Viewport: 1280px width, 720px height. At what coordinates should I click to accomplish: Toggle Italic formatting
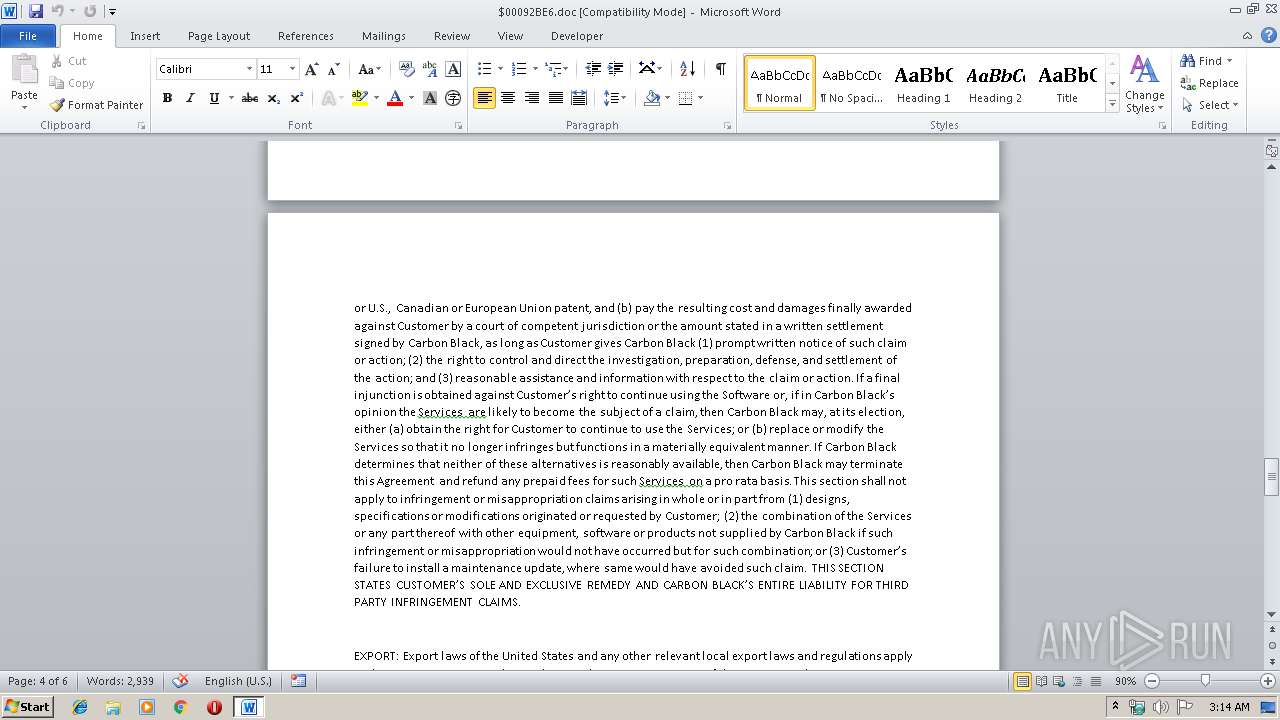tap(190, 98)
